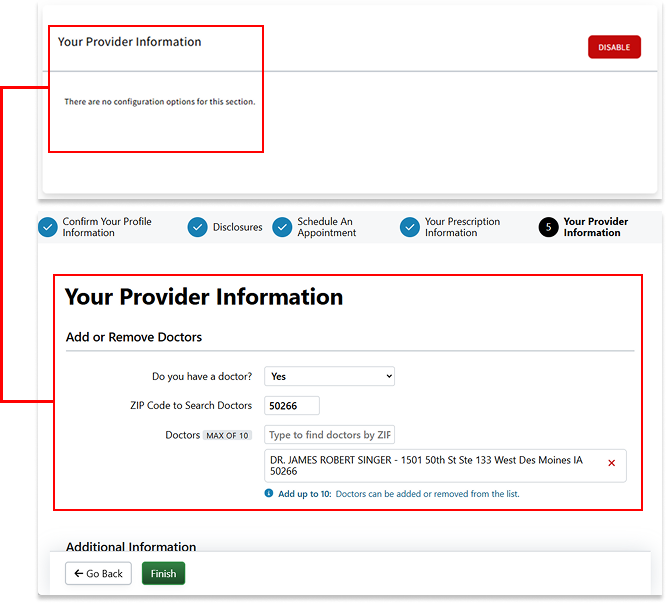The image size is (666, 603).
Task: Select the Your Provider Information step label
Action: coord(595,227)
